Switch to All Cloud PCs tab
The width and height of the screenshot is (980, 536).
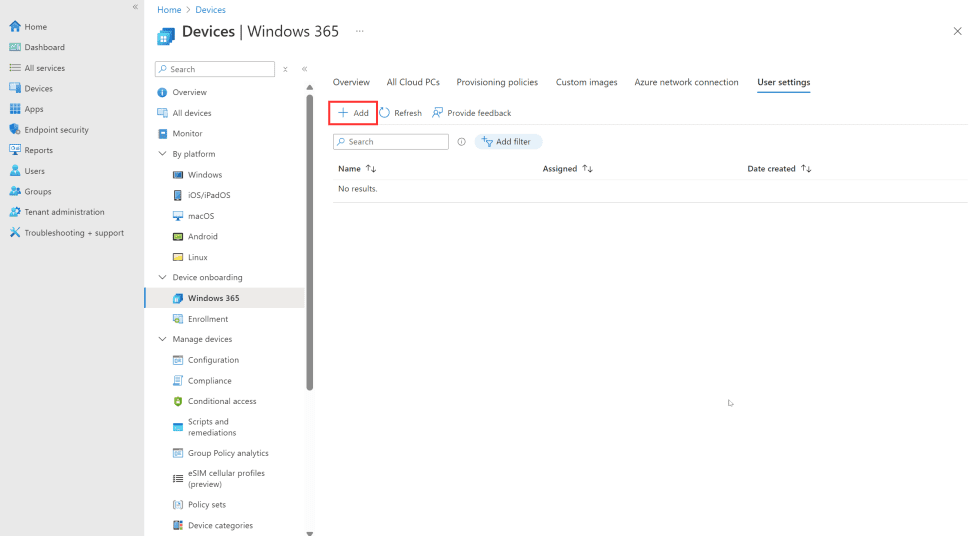(413, 82)
